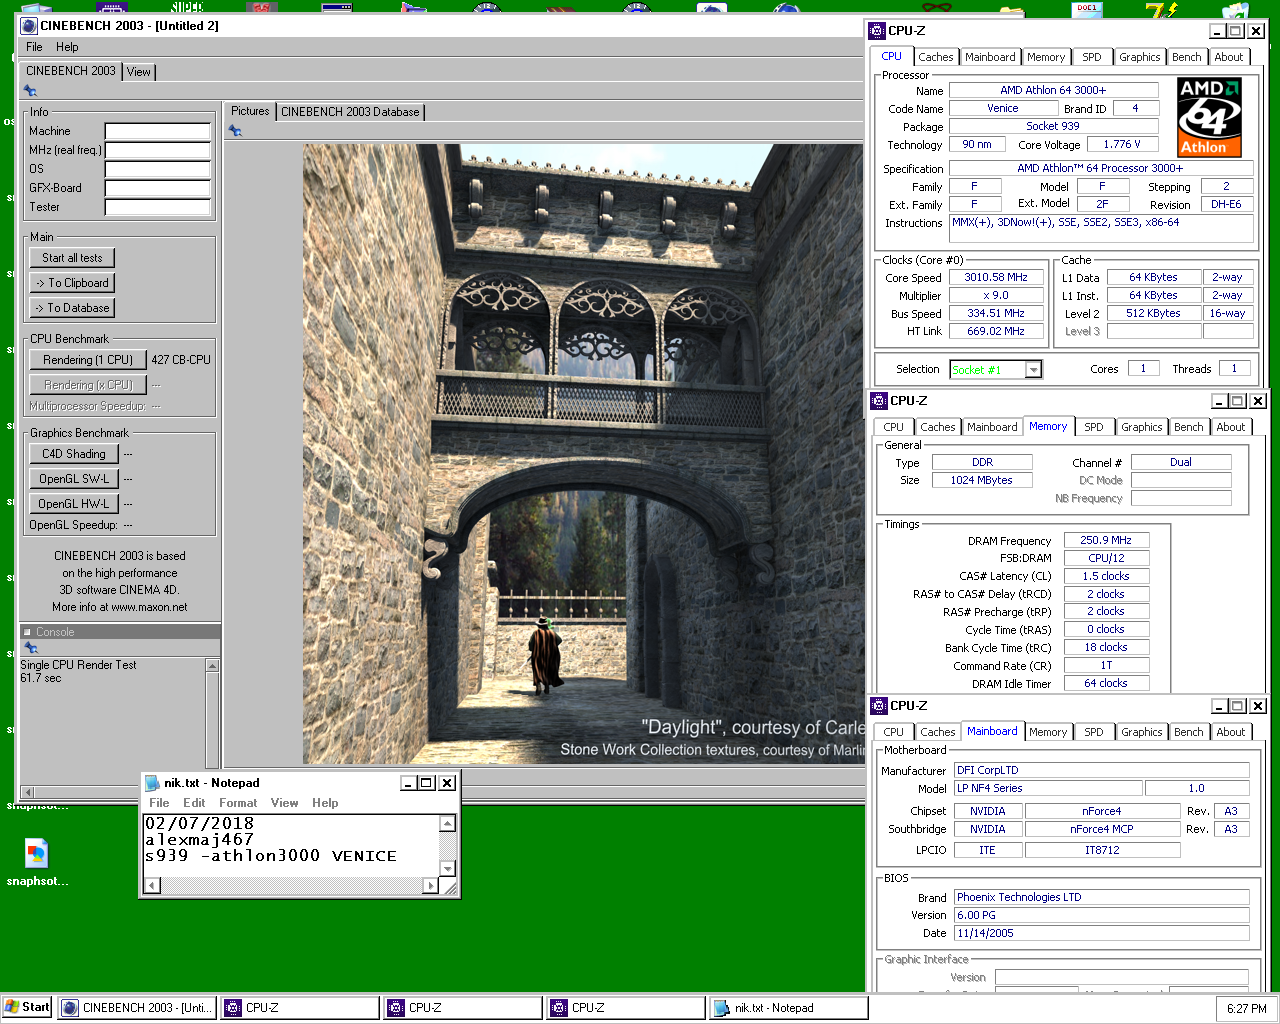Image resolution: width=1280 pixels, height=1024 pixels.
Task: Open the About tab in top CPU-Z window
Action: pyautogui.click(x=1229, y=58)
